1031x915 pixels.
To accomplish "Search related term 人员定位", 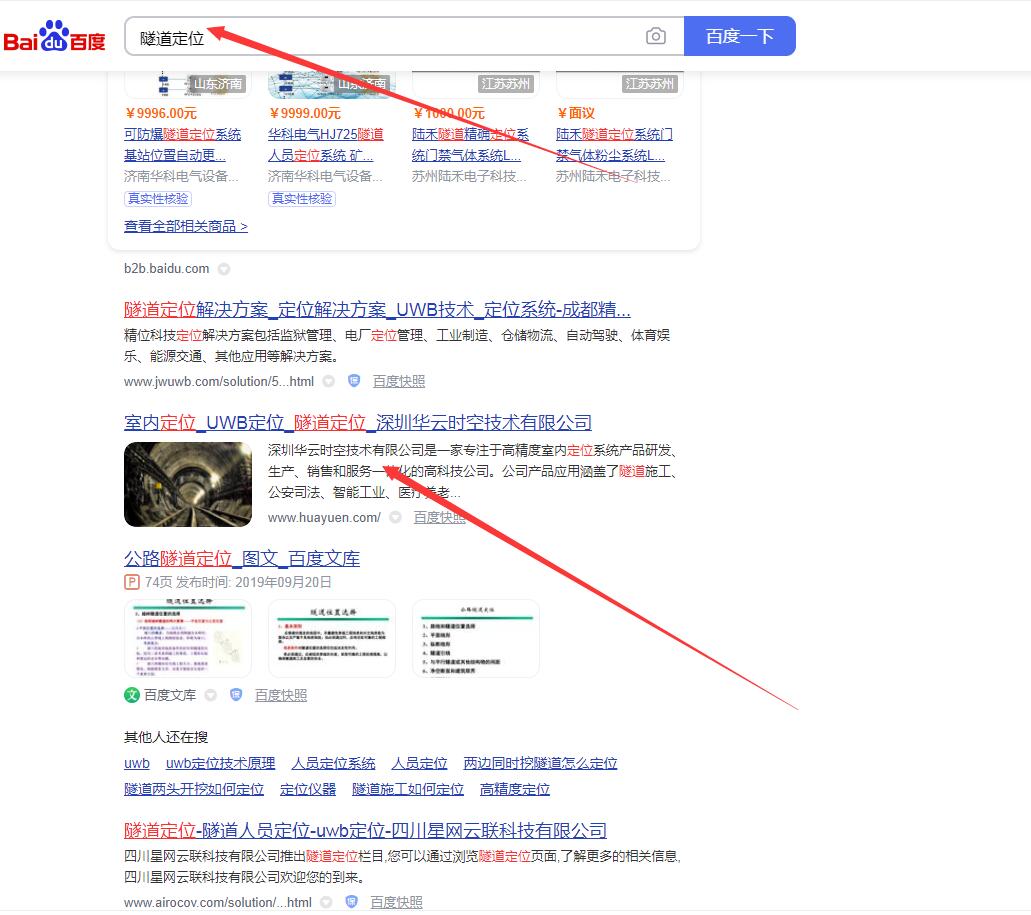I will (420, 763).
